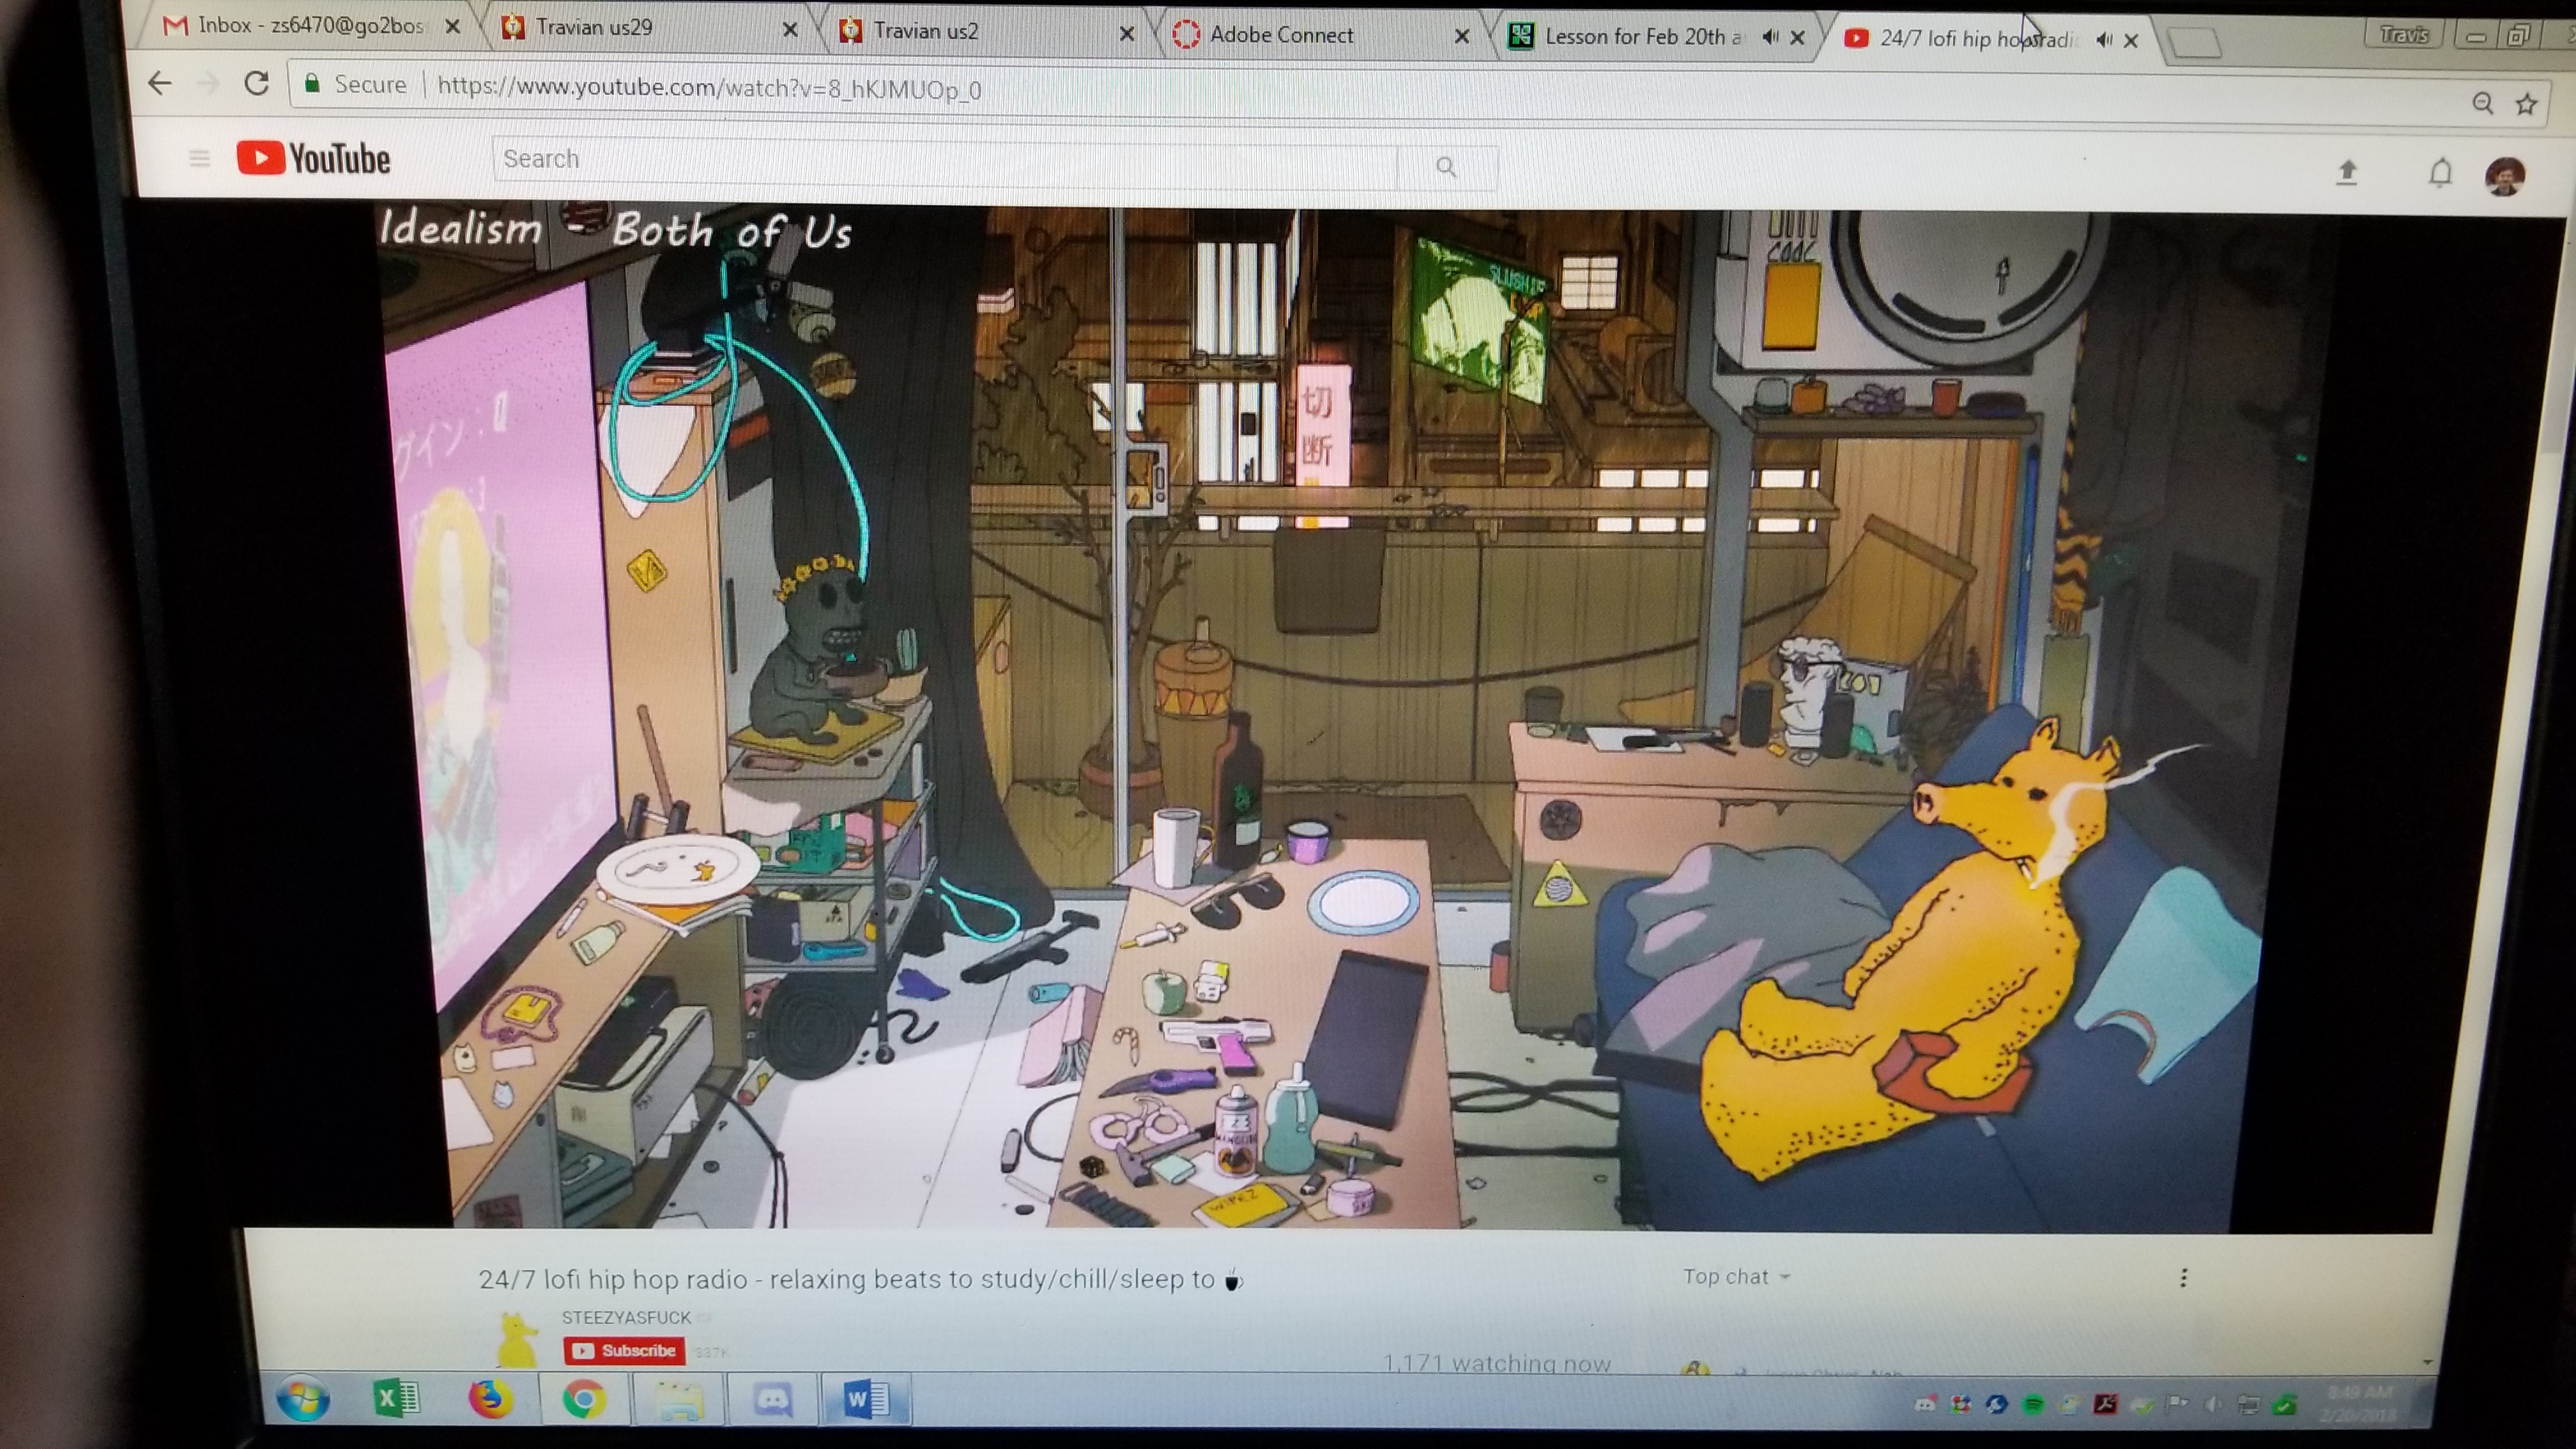Screen dimensions: 2576x1449
Task: Open Excel from the taskbar
Action: 396,1398
